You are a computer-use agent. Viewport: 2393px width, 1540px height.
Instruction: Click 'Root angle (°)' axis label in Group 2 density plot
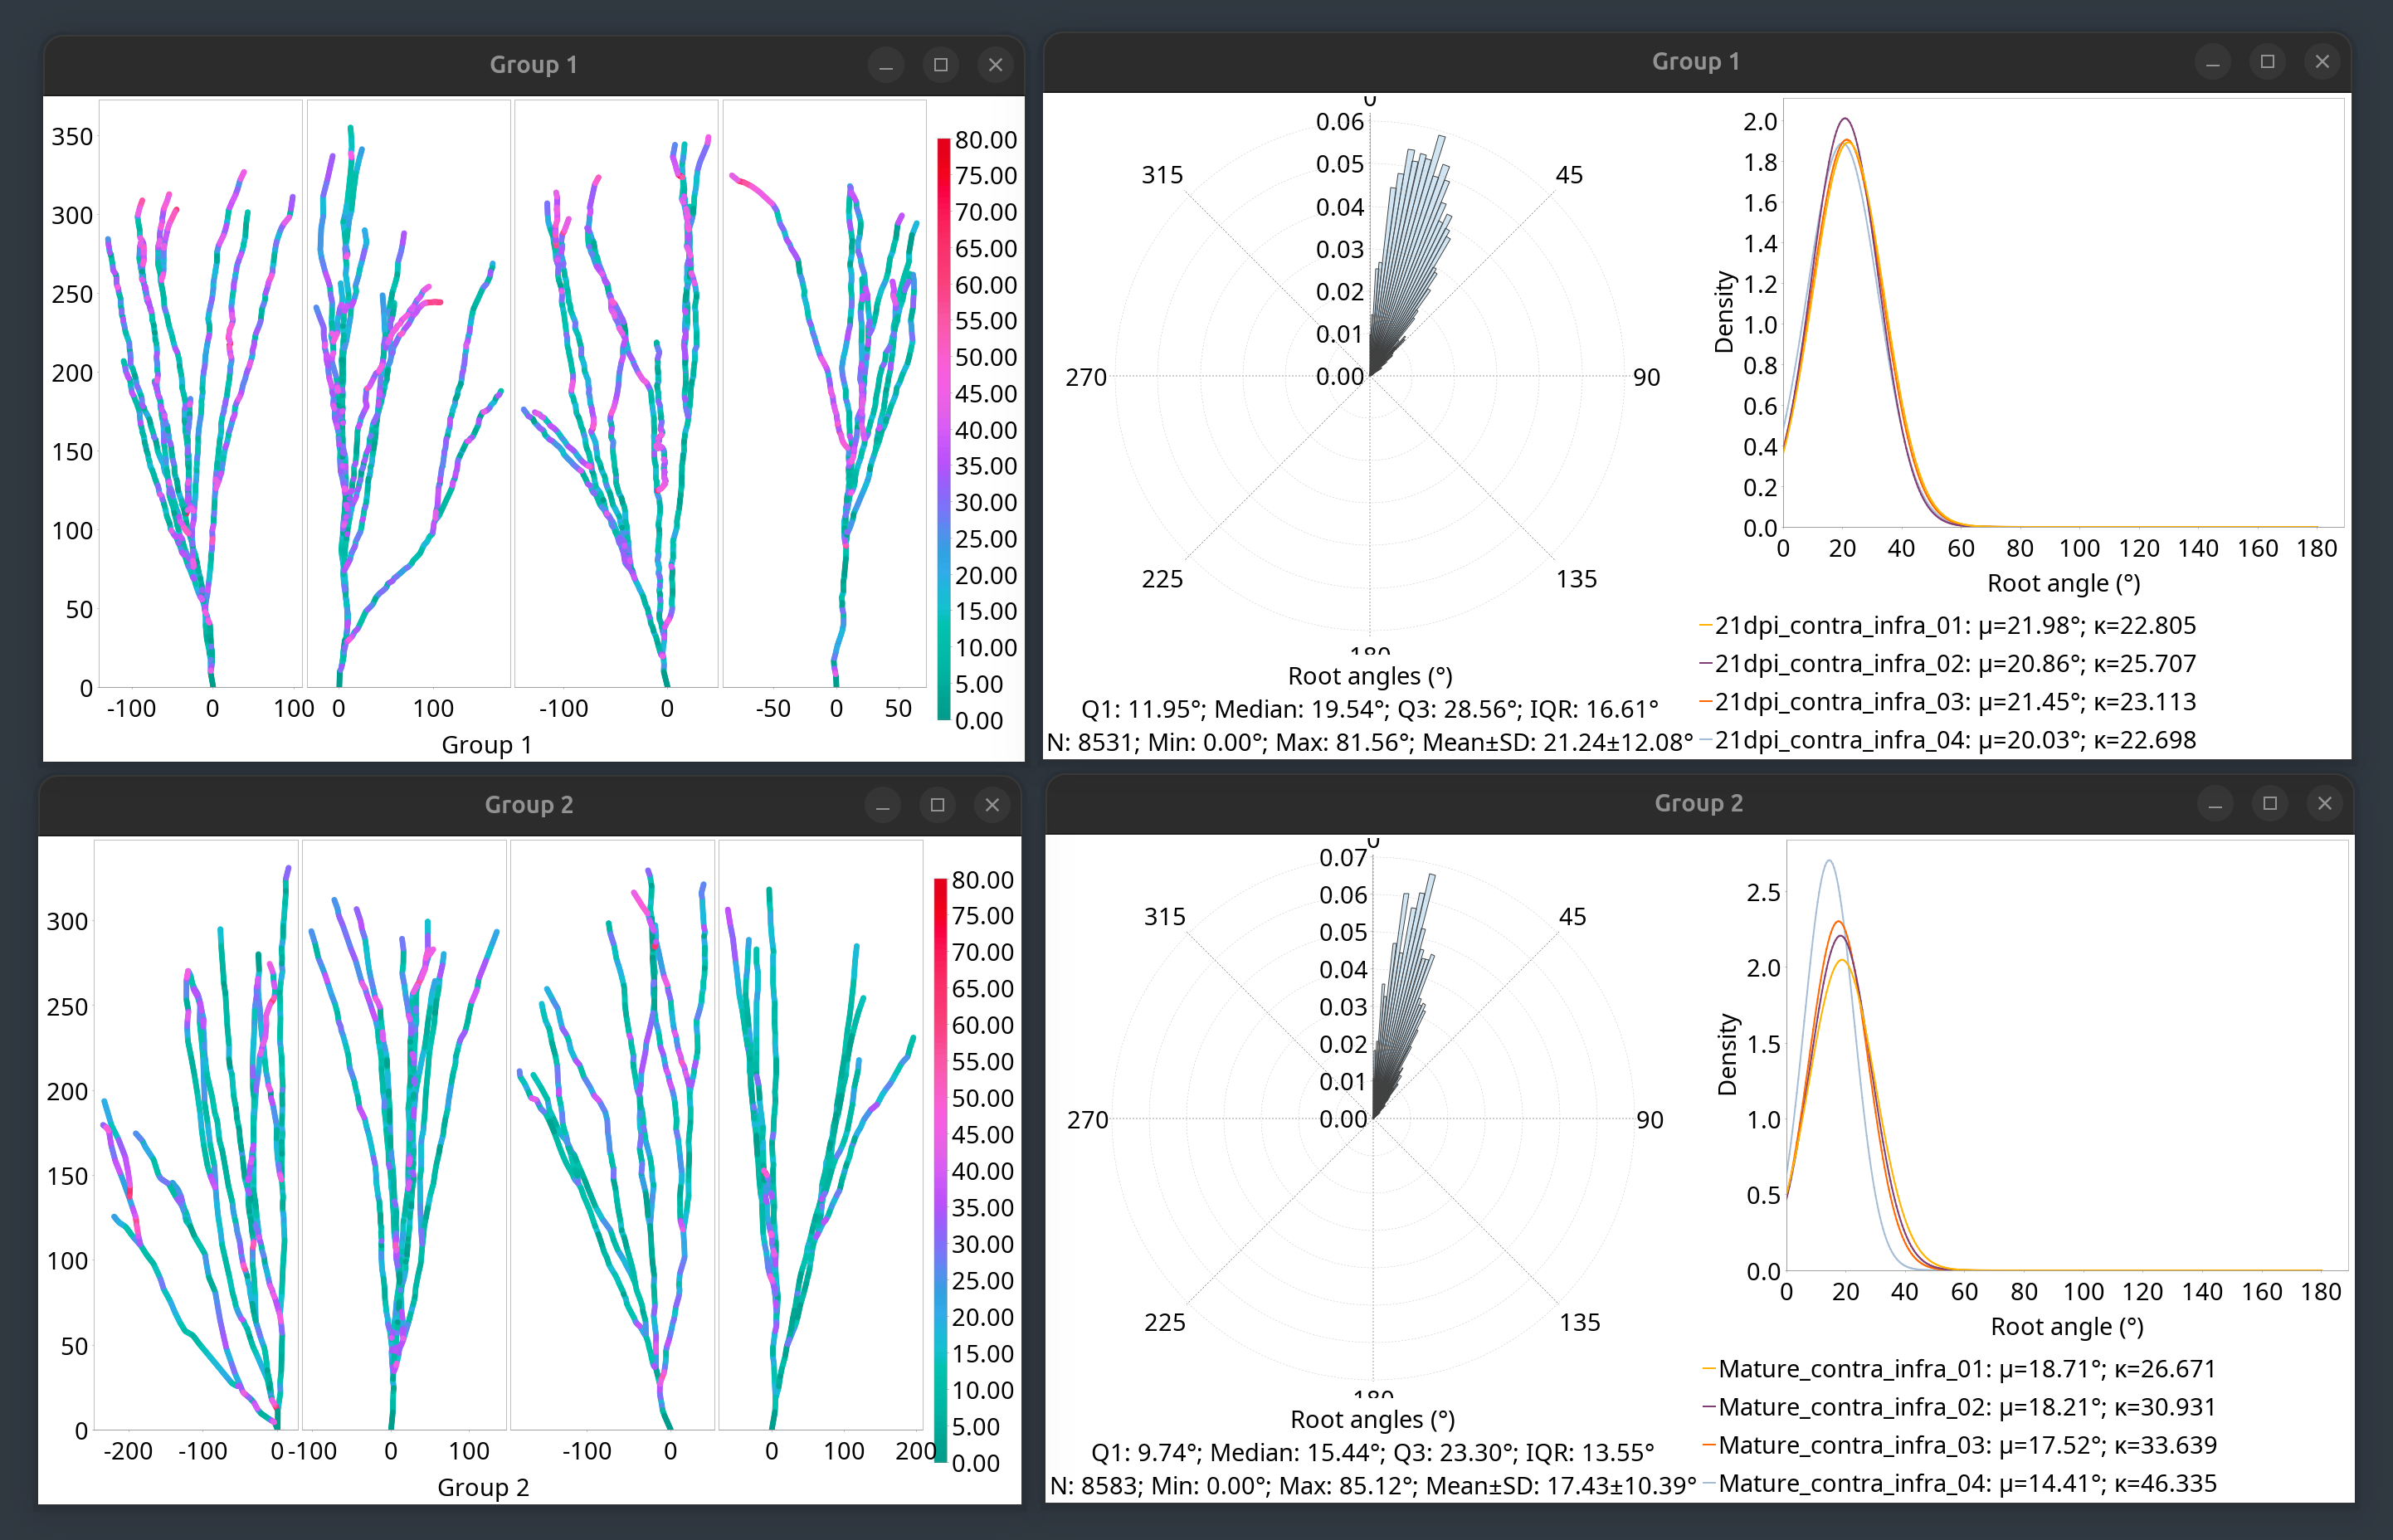point(2066,1326)
